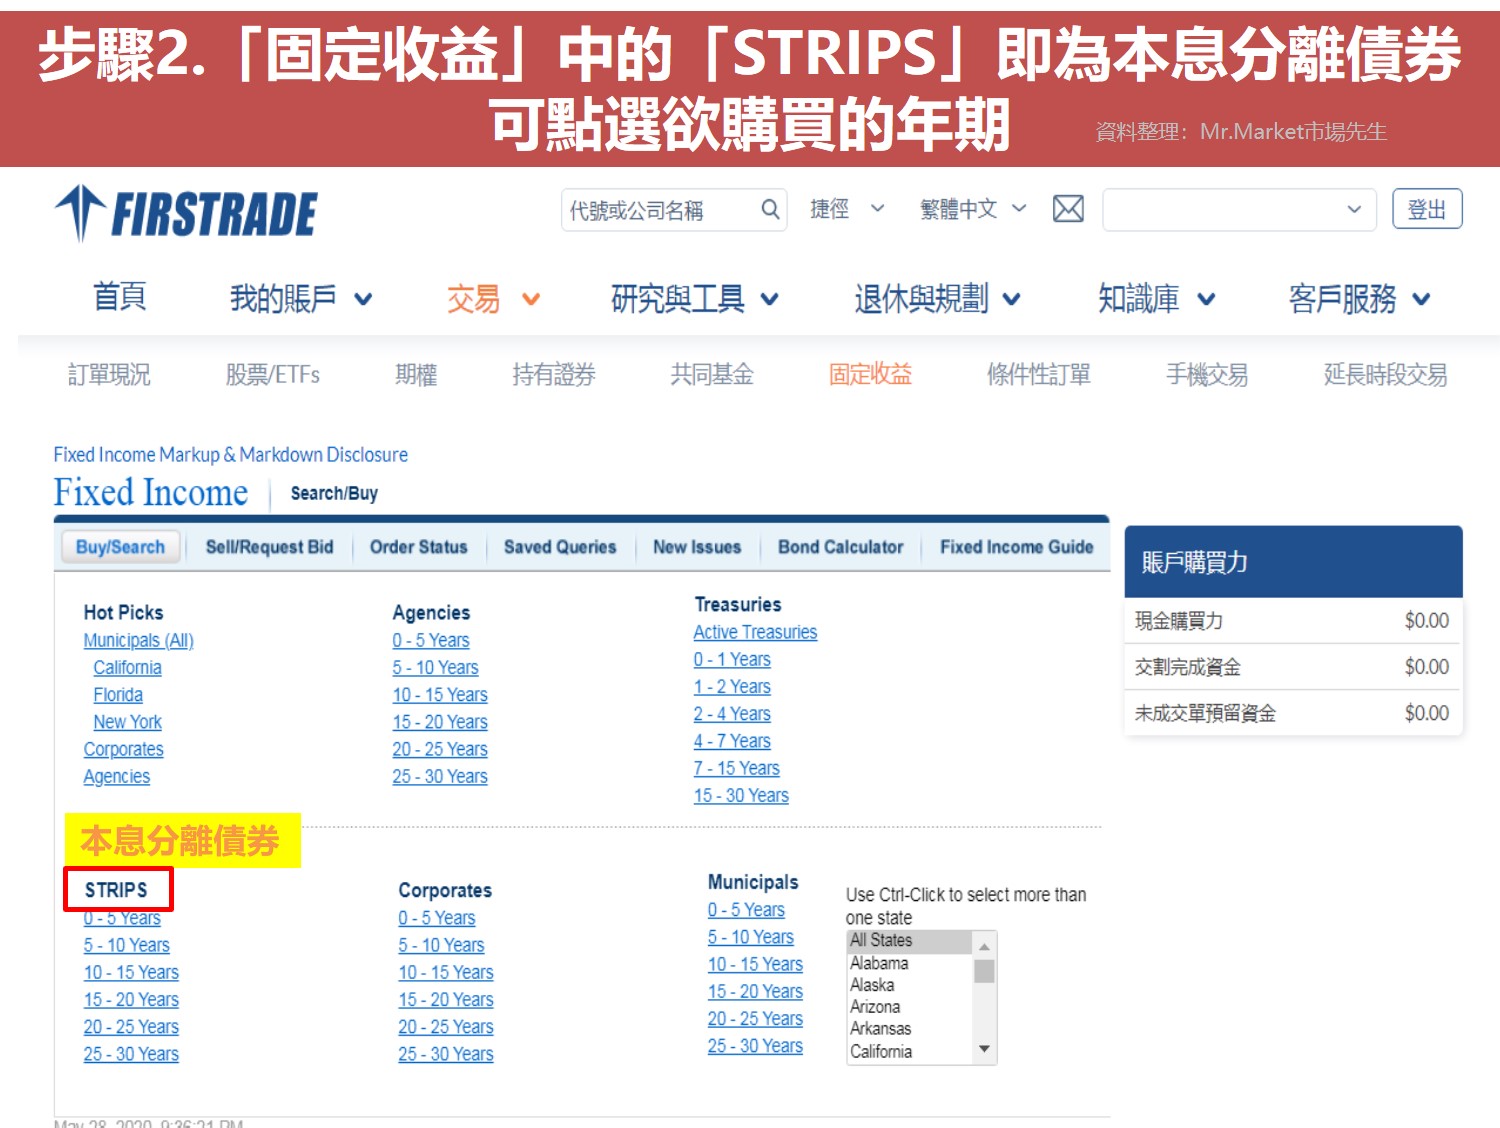Switch to New Issues tab
This screenshot has width=1500, height=1128.
pos(697,547)
